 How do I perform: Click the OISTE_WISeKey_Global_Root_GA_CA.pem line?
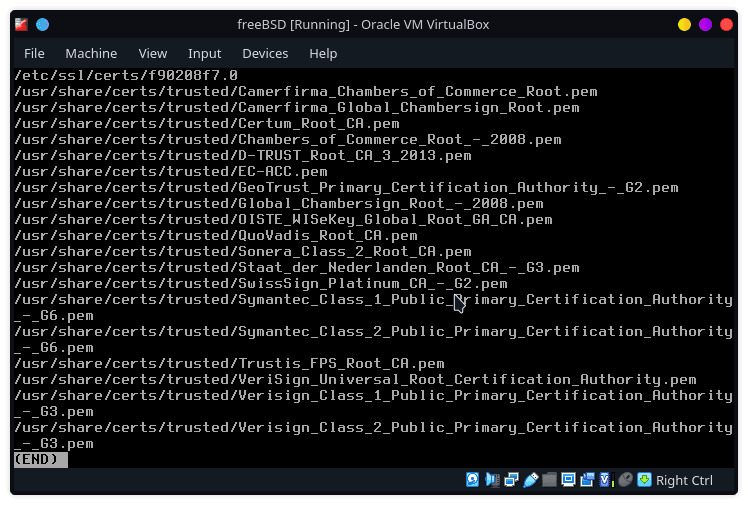tap(283, 219)
